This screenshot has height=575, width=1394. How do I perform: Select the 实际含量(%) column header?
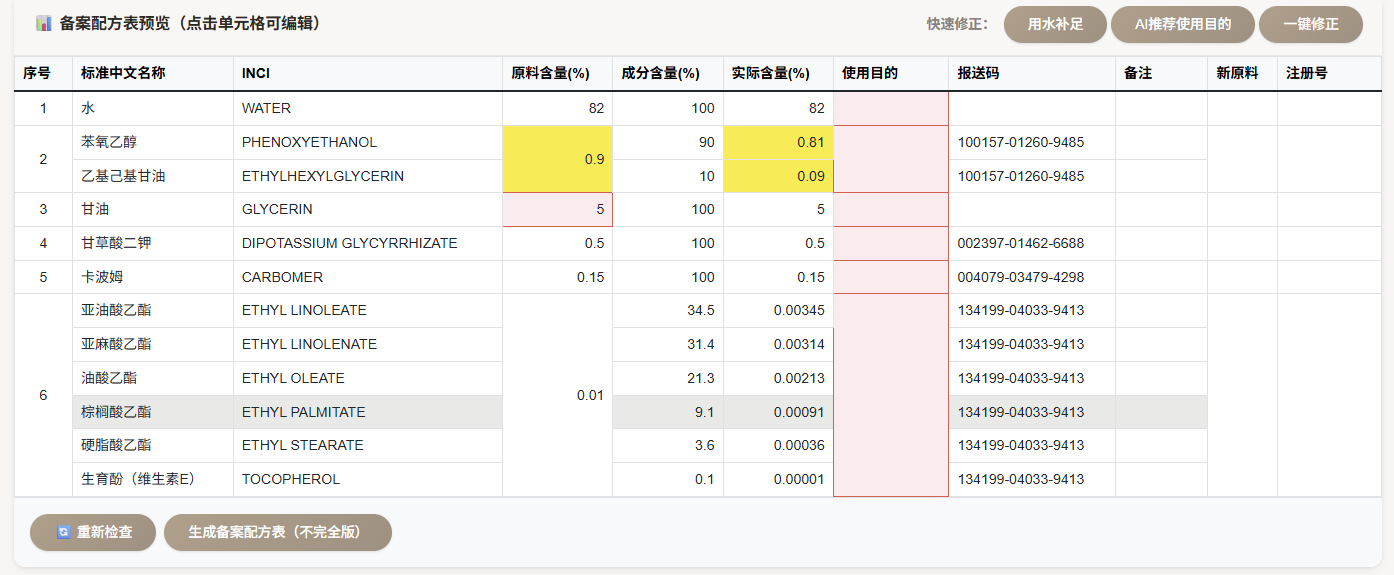(778, 74)
